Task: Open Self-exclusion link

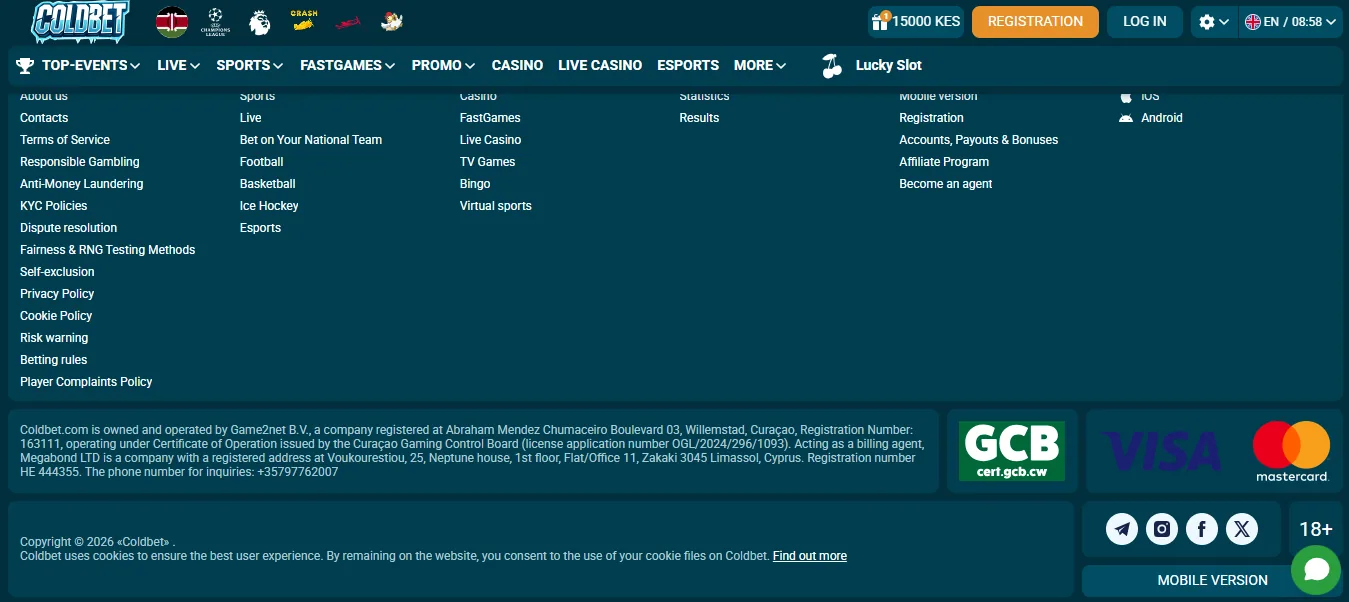Action: (57, 272)
